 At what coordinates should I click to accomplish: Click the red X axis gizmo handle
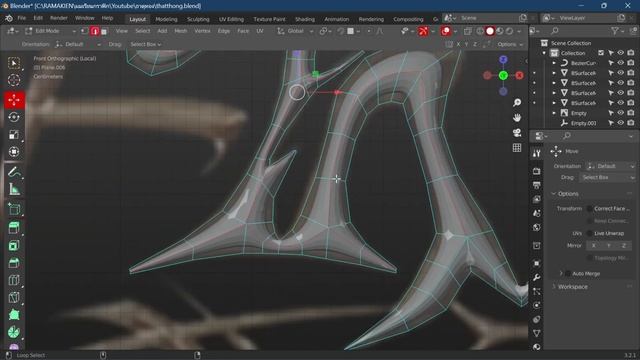point(519,76)
